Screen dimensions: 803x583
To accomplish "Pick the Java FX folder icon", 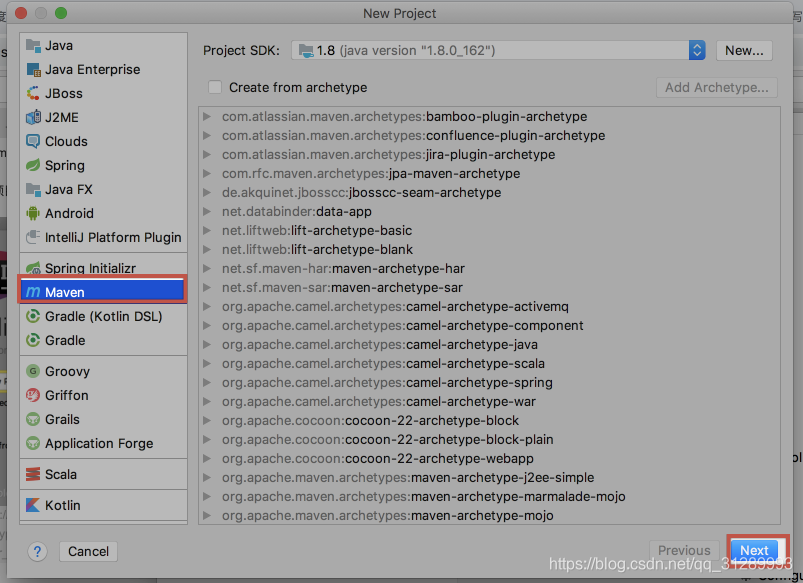I will 33,190.
